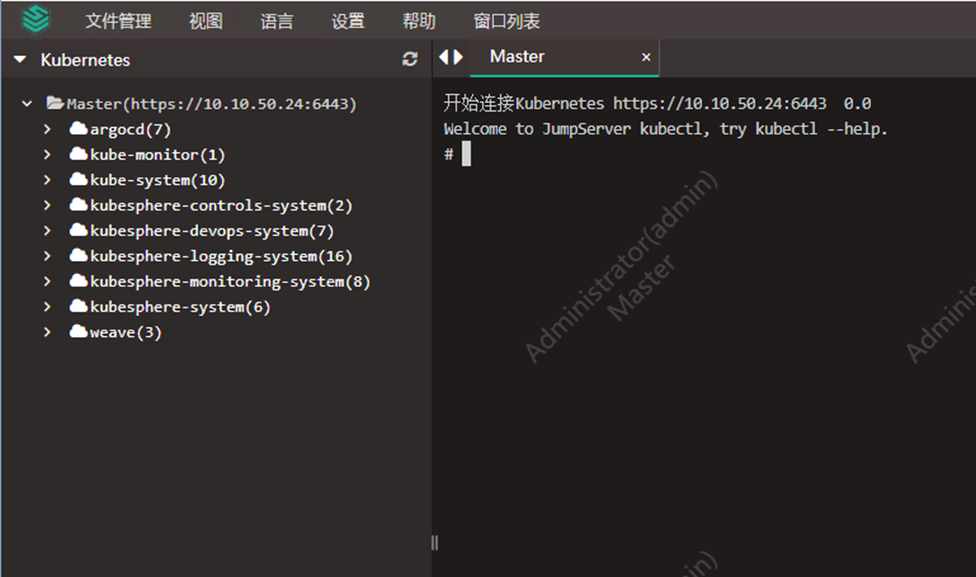The height and width of the screenshot is (577, 976).
Task: Click the Master folder icon
Action: coord(55,103)
